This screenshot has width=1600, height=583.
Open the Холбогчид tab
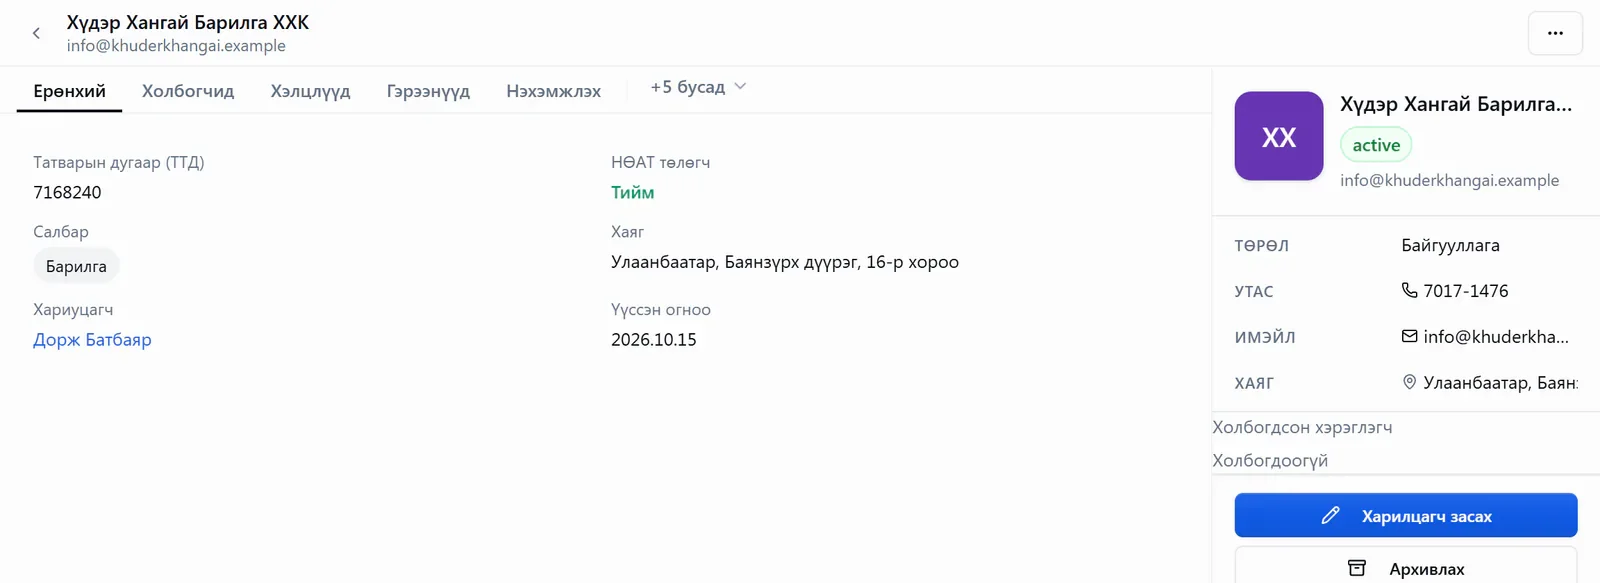point(188,91)
